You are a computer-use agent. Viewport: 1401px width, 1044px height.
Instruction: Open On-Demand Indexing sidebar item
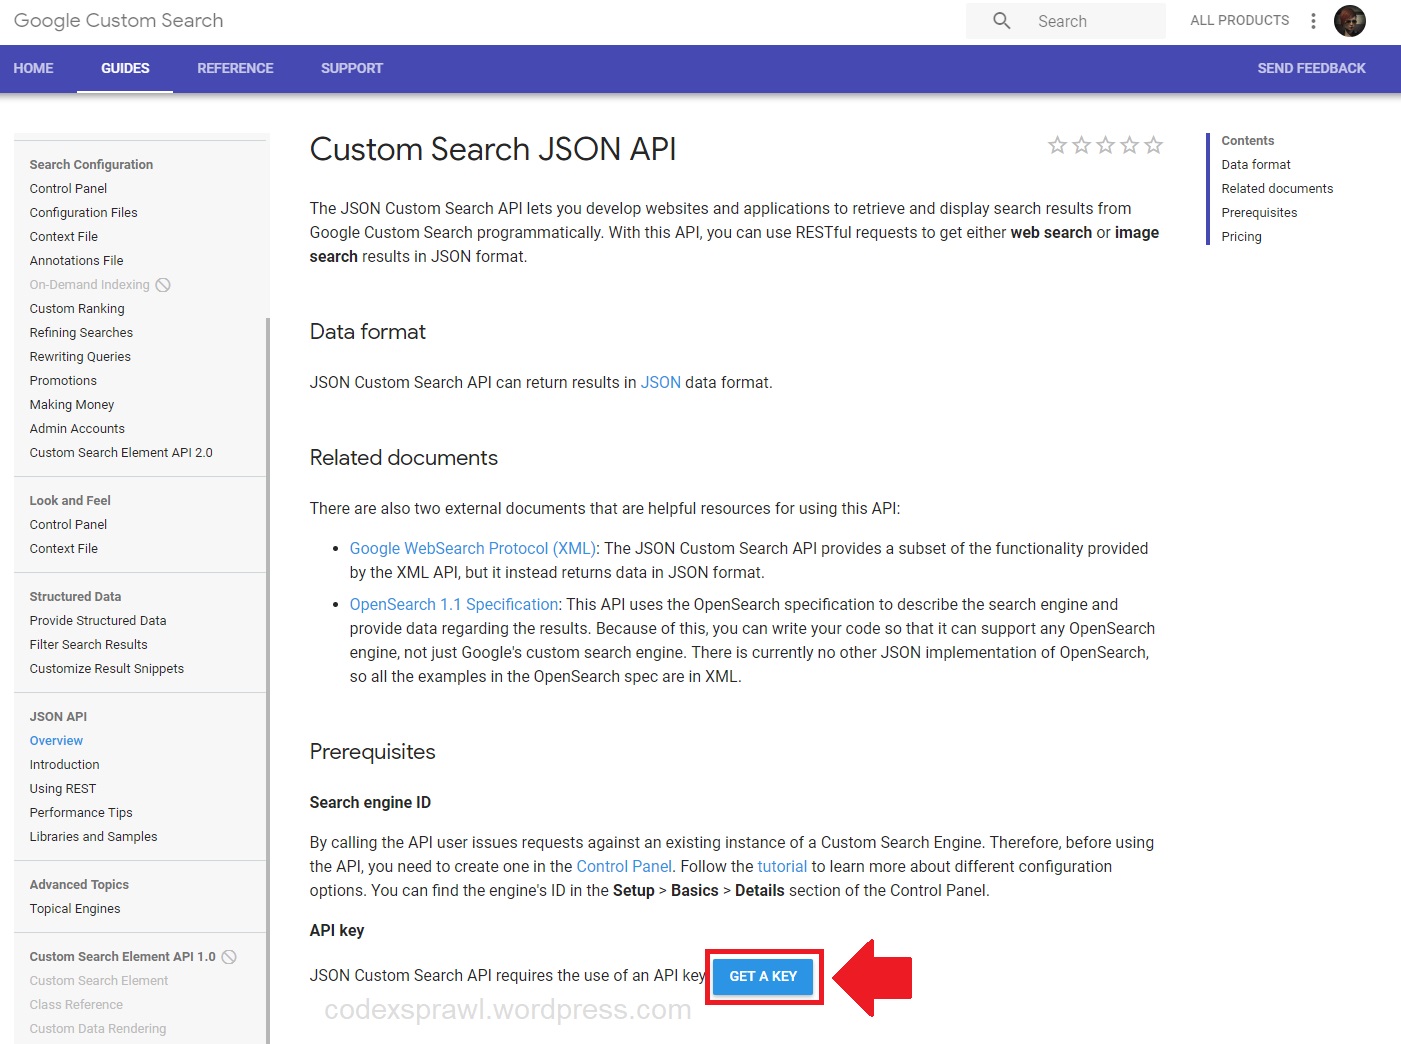pyautogui.click(x=90, y=285)
